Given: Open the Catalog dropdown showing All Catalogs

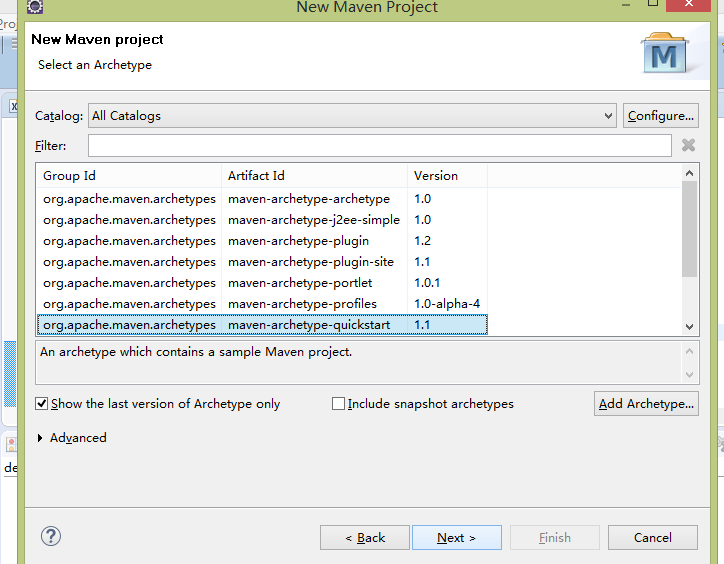Looking at the screenshot, I should (352, 115).
